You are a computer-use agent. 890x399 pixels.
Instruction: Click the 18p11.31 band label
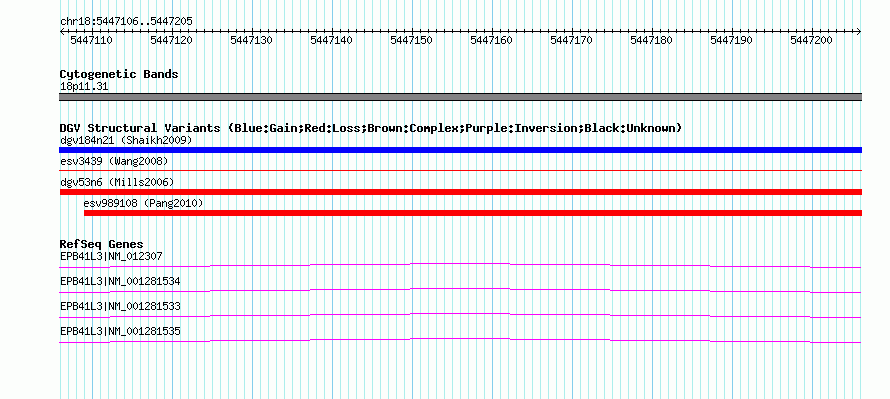[84, 87]
